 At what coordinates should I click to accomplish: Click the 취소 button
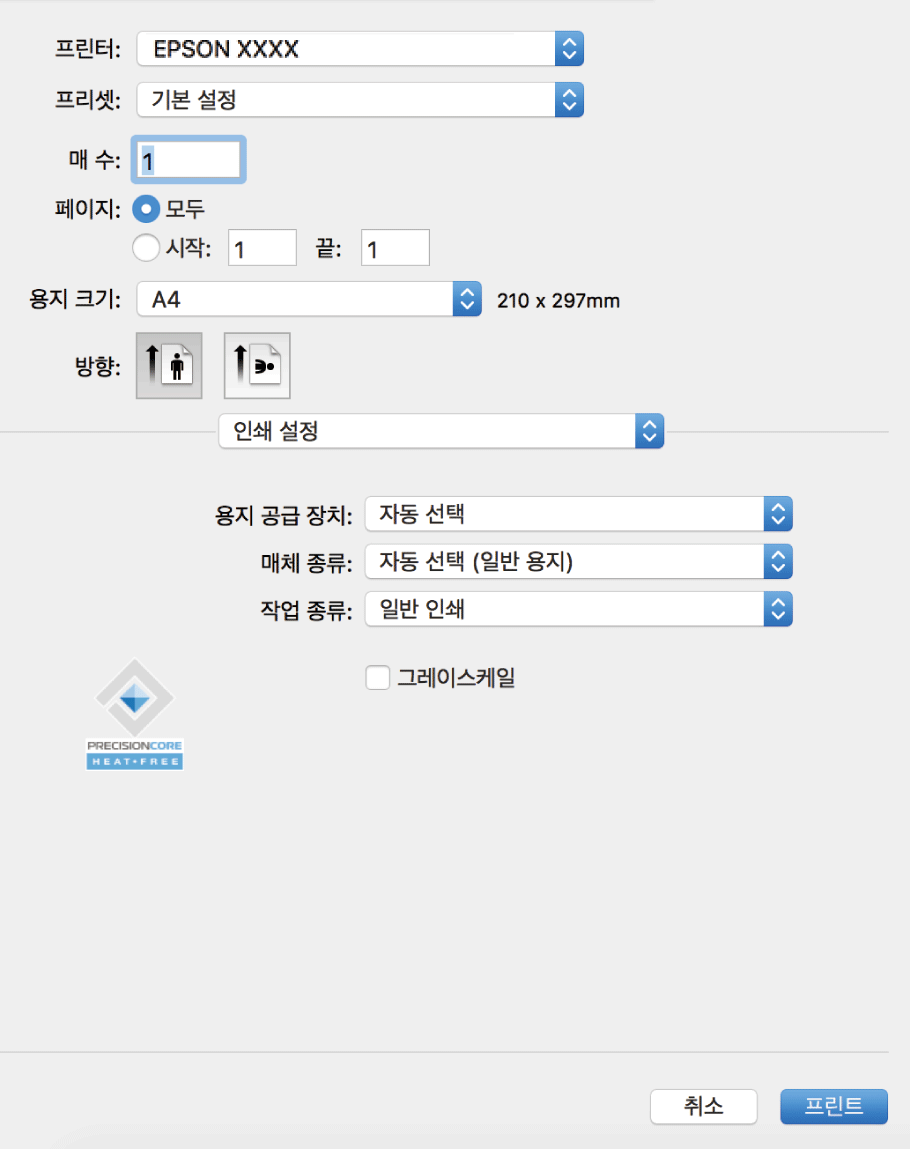[x=704, y=1106]
